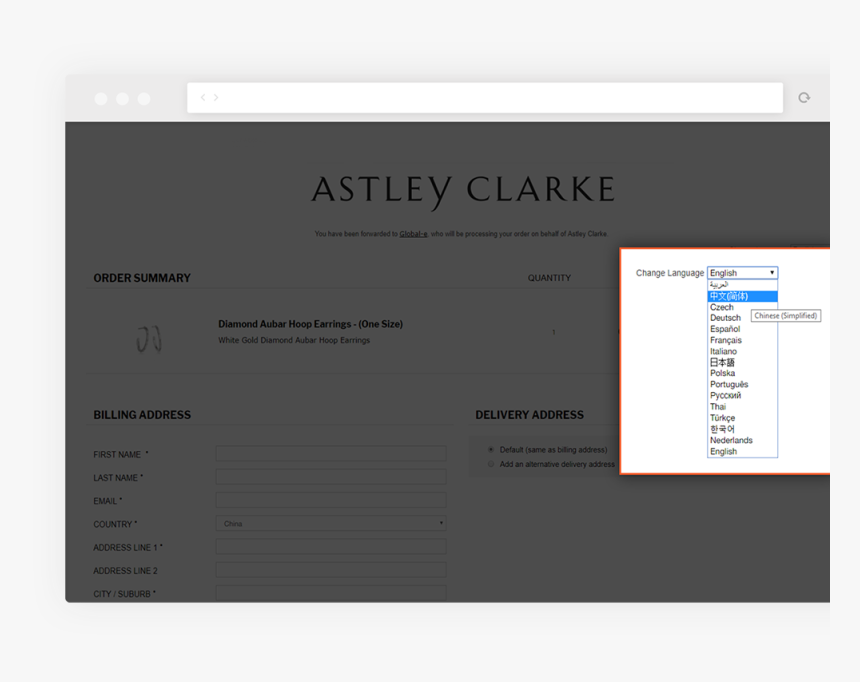The height and width of the screenshot is (682, 860).
Task: Select Default same as billing address option
Action: coord(491,450)
